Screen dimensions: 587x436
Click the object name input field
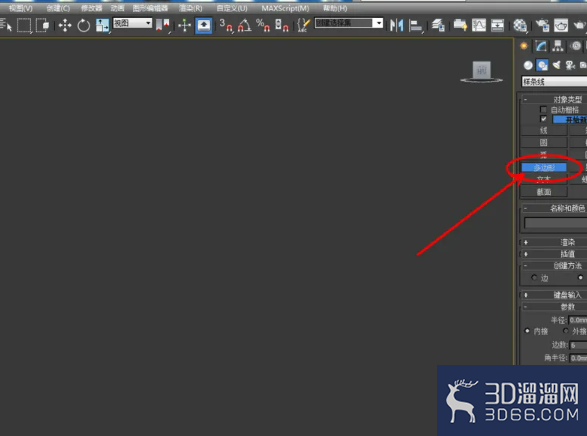[556, 223]
